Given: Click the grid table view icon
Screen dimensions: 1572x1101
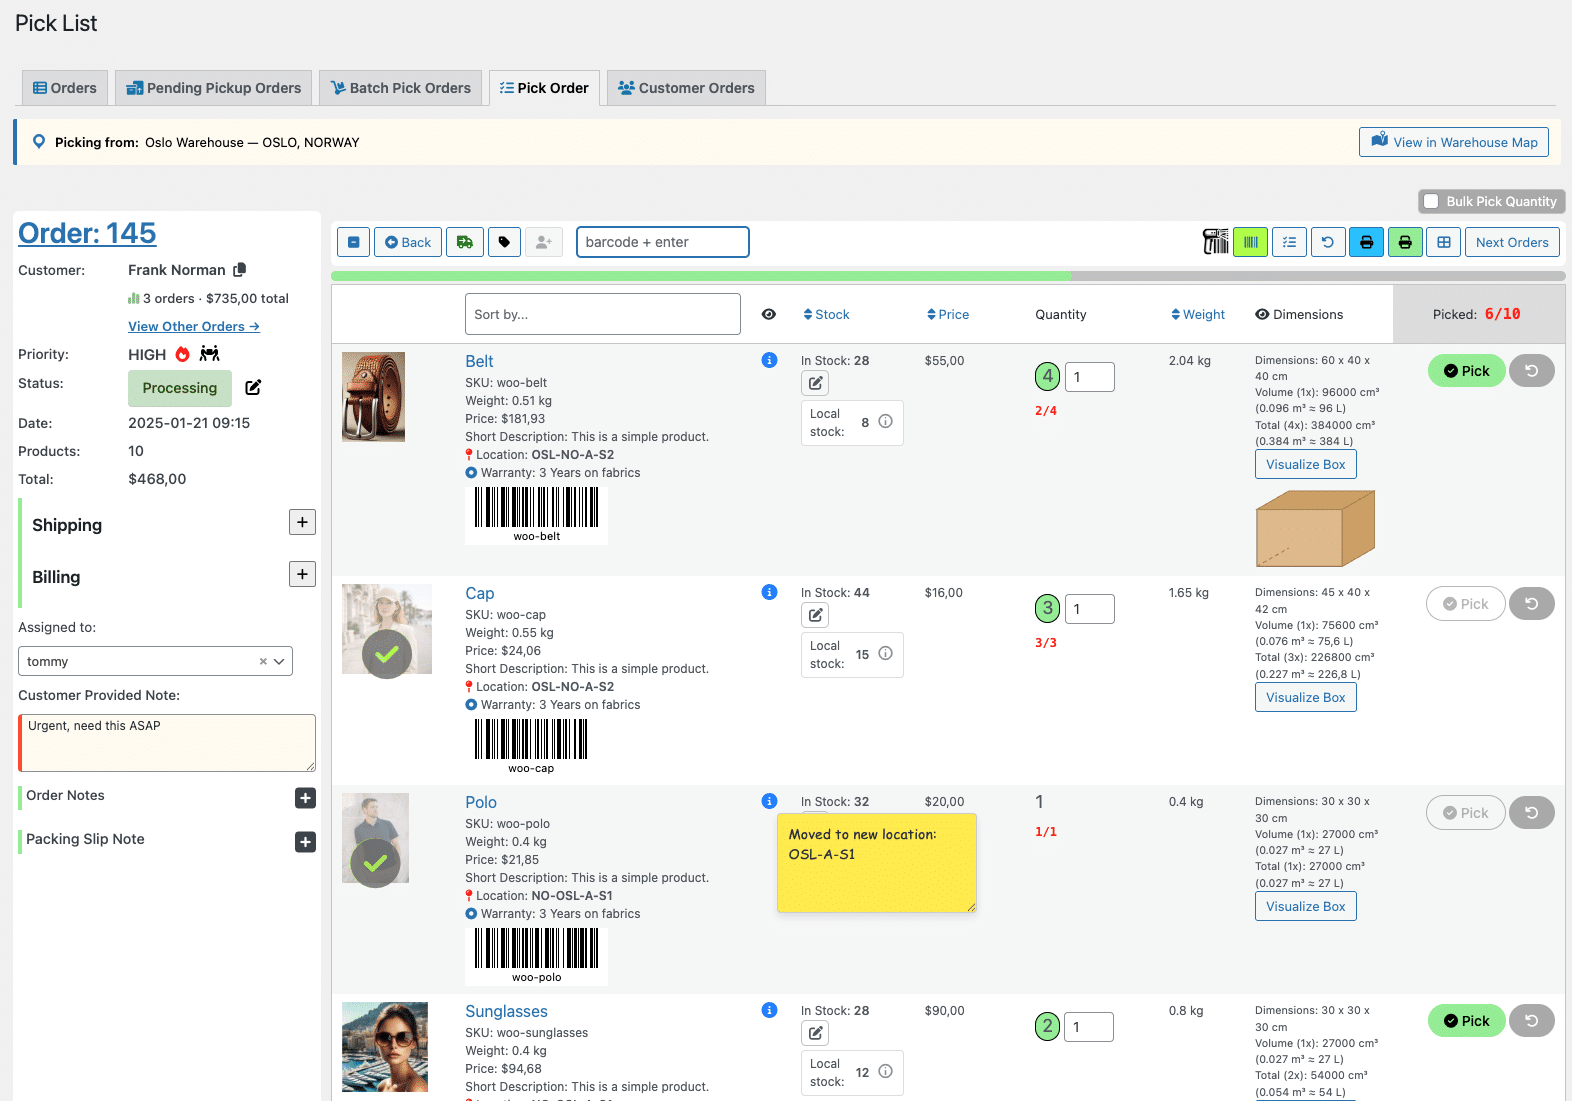Looking at the screenshot, I should 1443,242.
